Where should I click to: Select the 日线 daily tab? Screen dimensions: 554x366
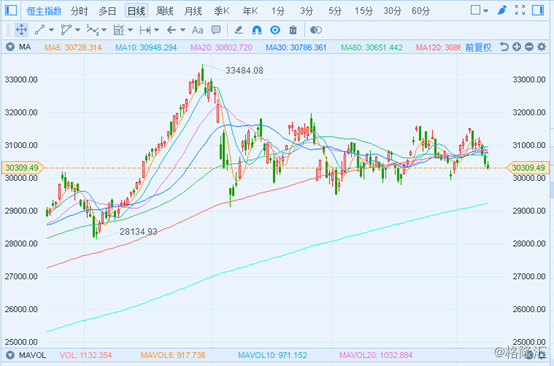pos(136,11)
